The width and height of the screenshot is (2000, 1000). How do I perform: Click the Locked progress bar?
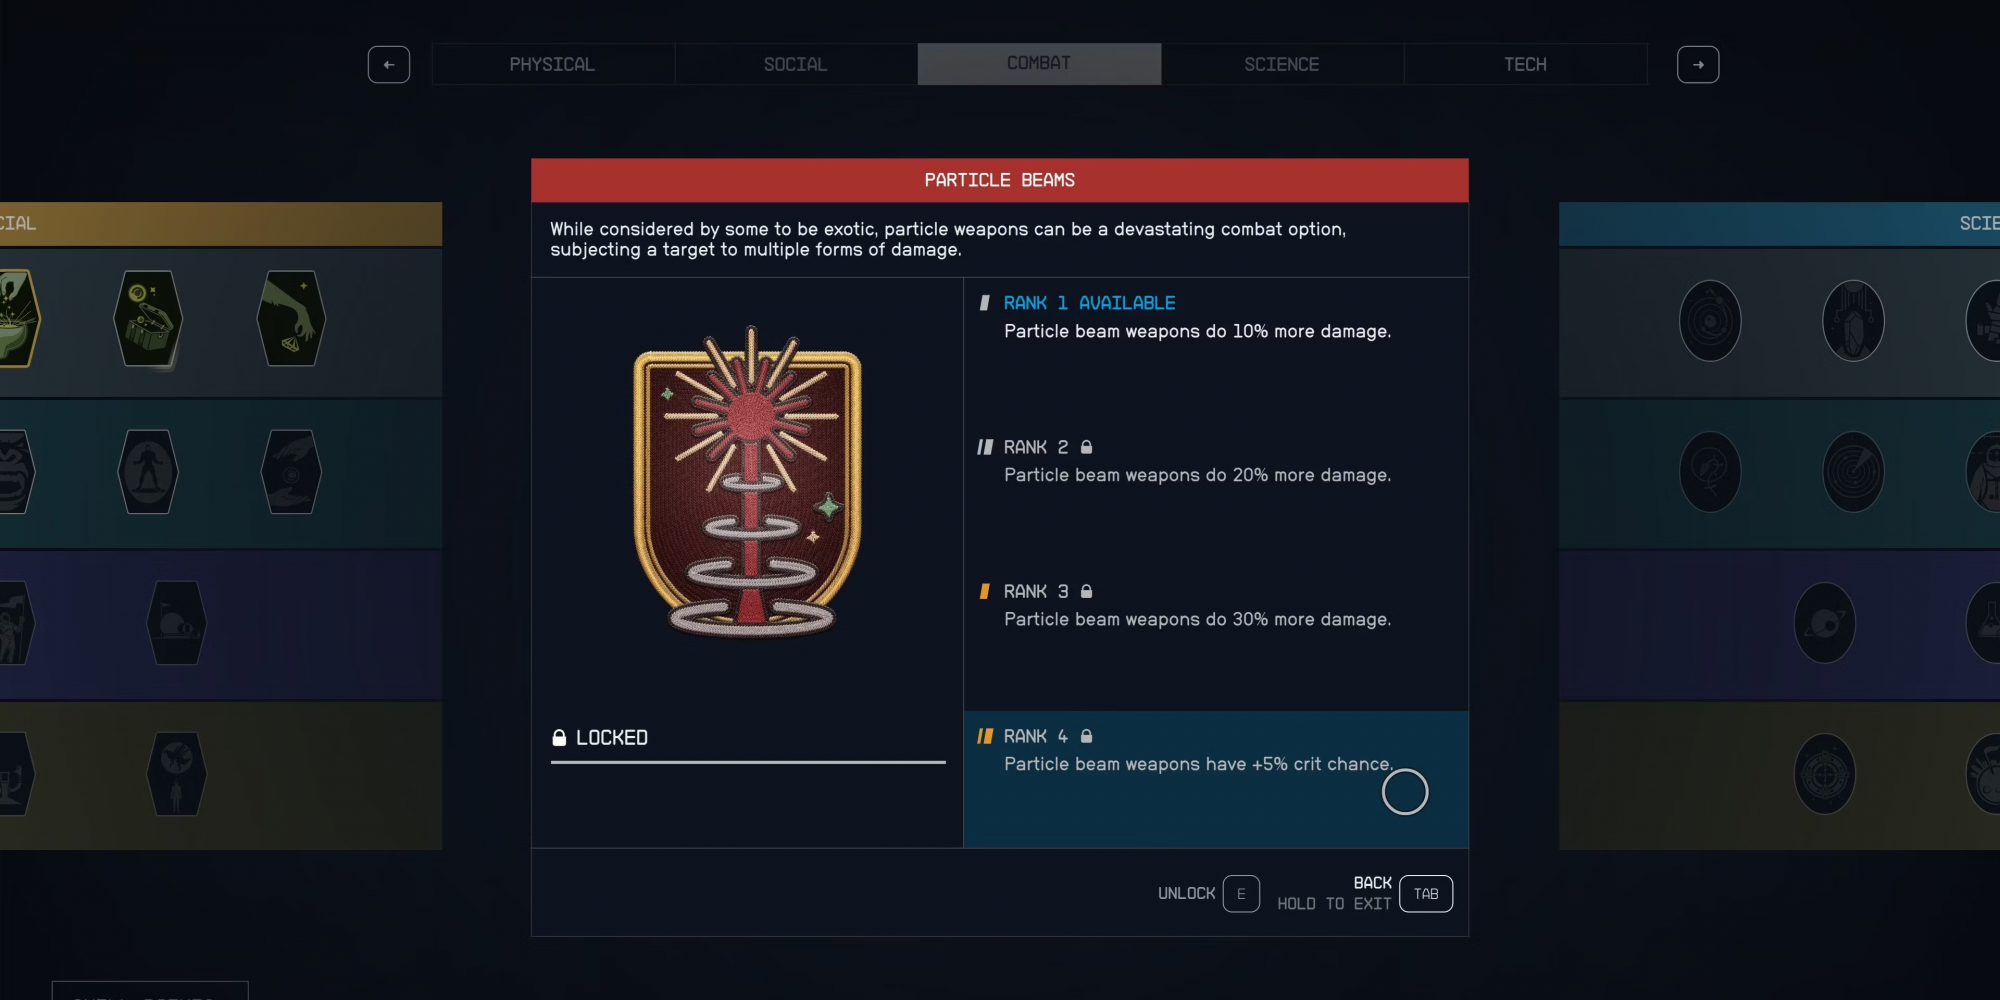coord(748,762)
